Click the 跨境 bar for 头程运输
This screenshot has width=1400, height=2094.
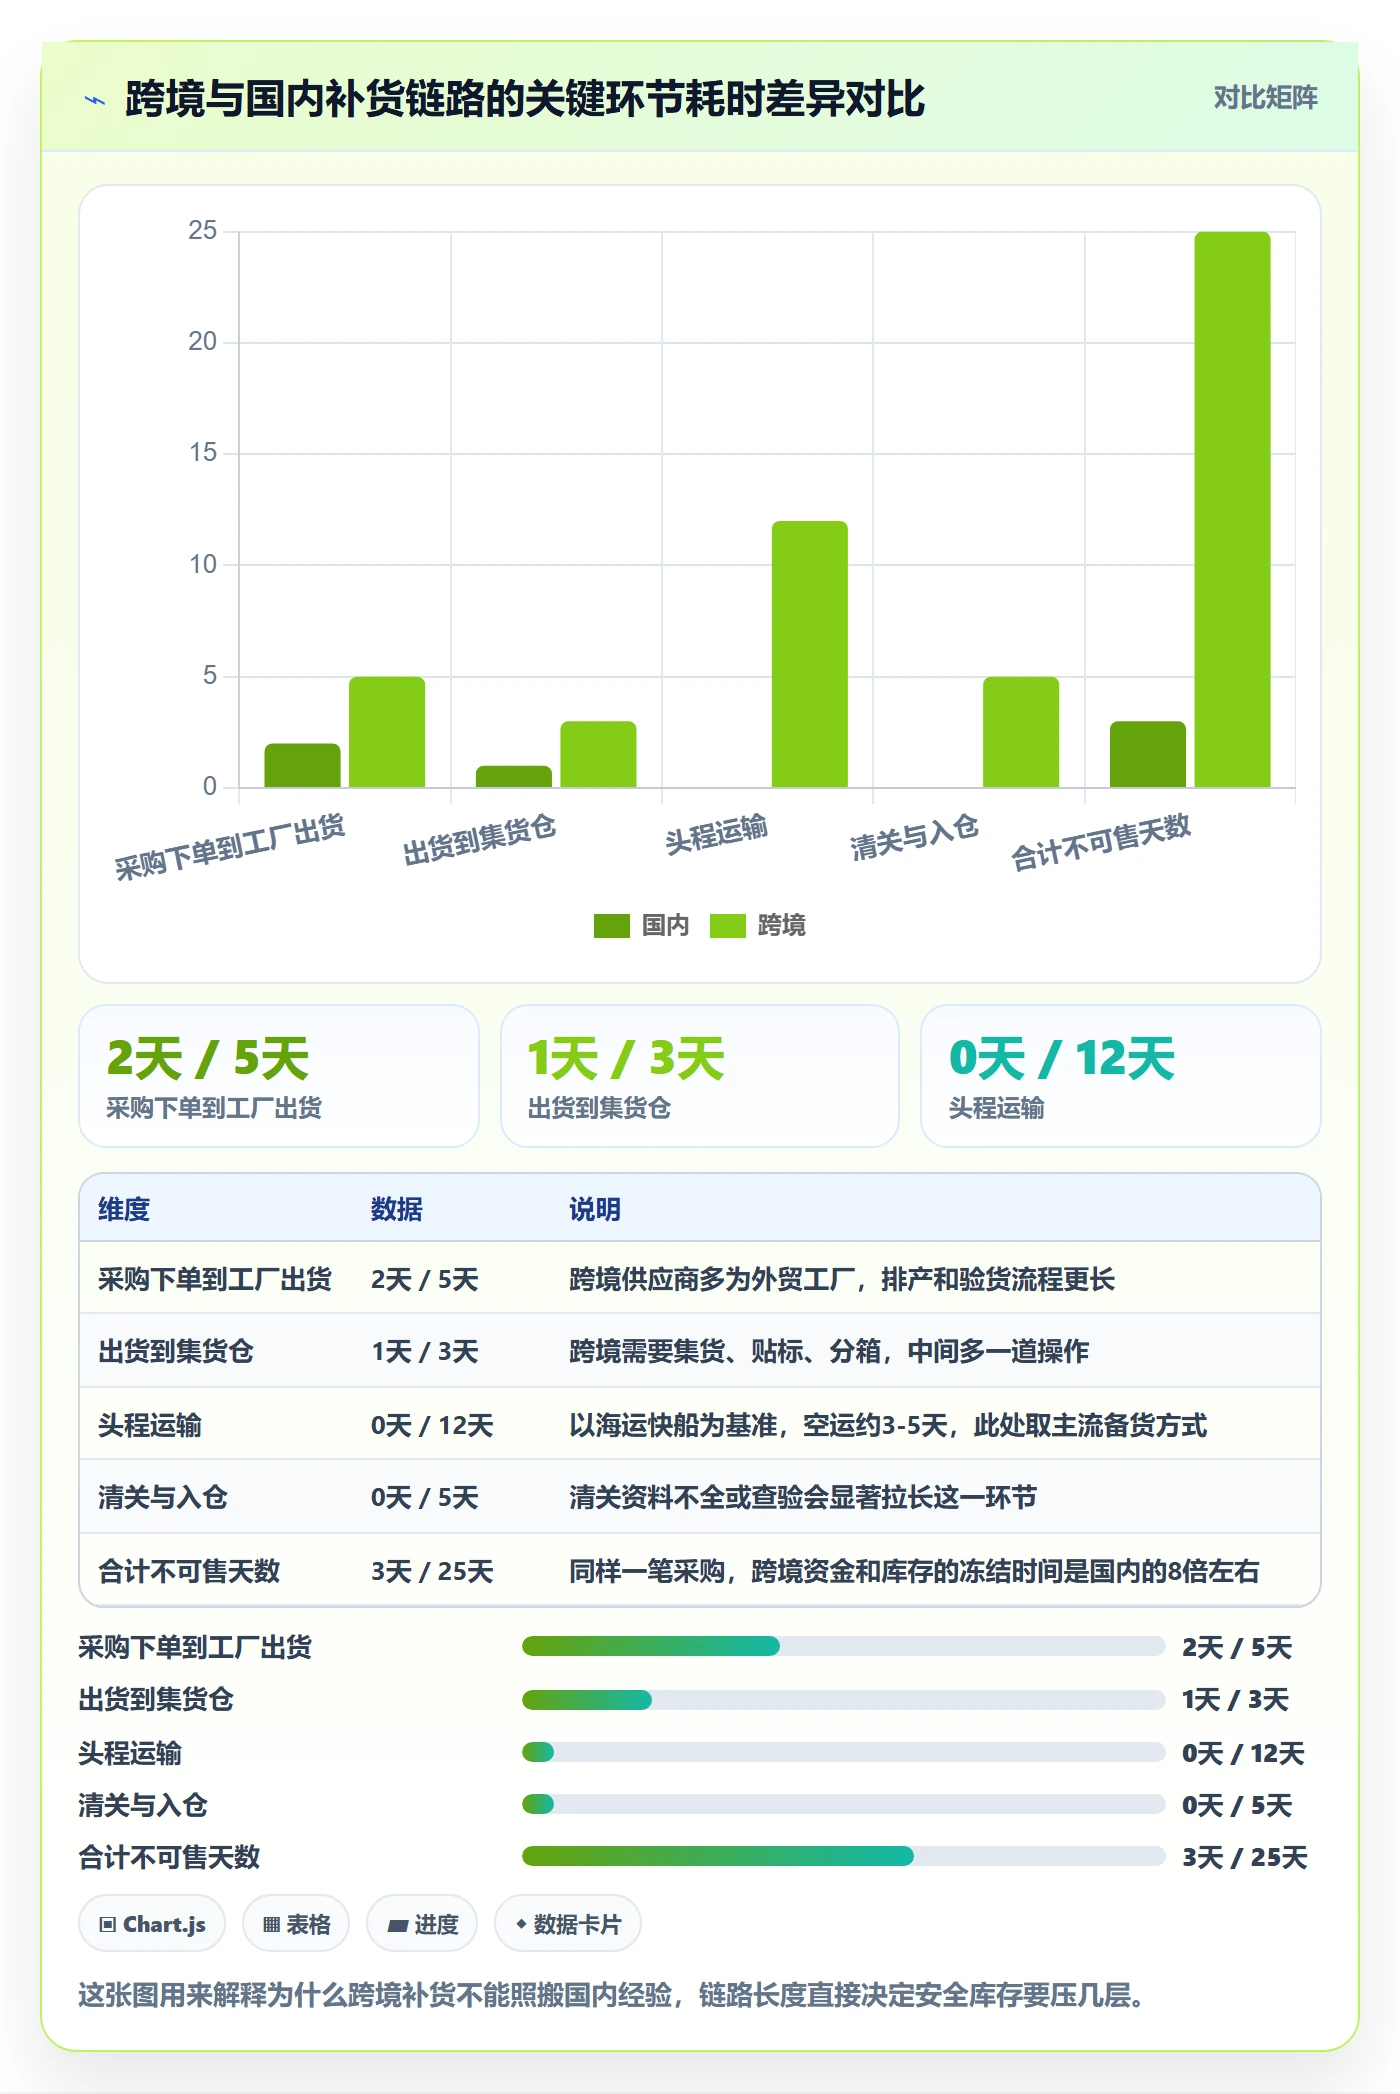809,654
